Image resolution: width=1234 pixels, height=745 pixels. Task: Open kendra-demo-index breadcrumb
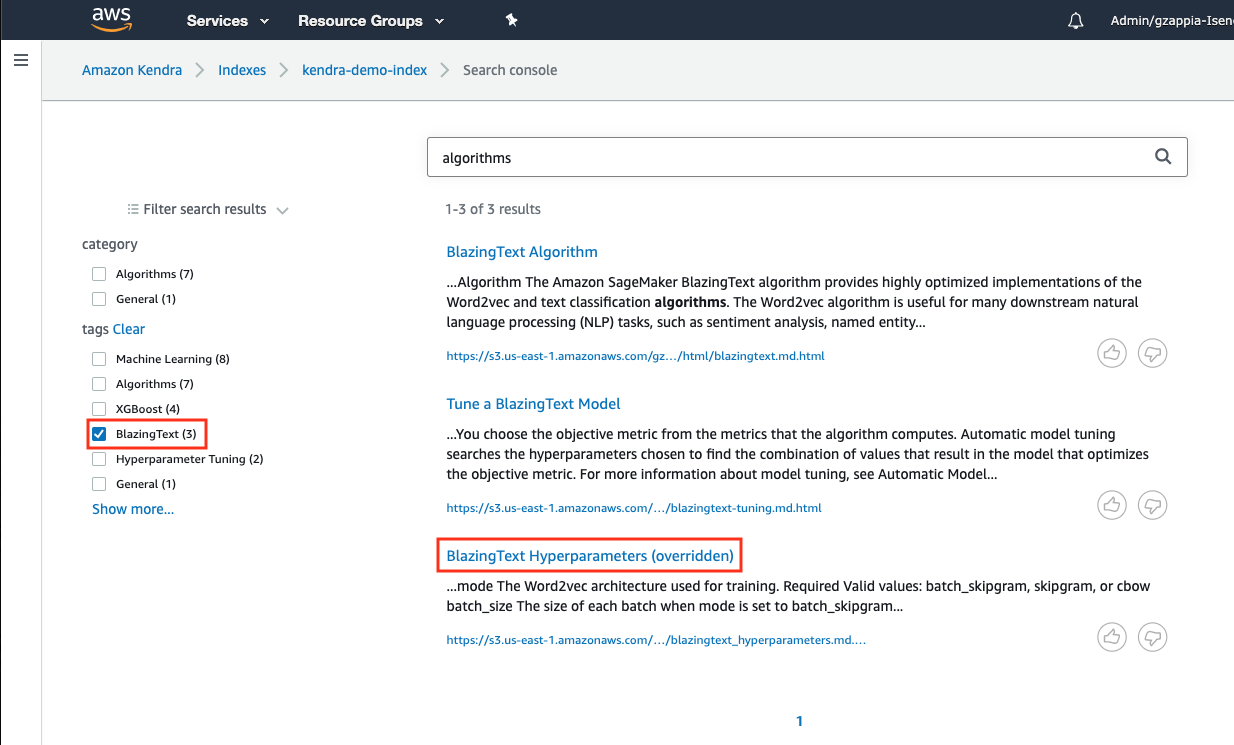[x=365, y=70]
